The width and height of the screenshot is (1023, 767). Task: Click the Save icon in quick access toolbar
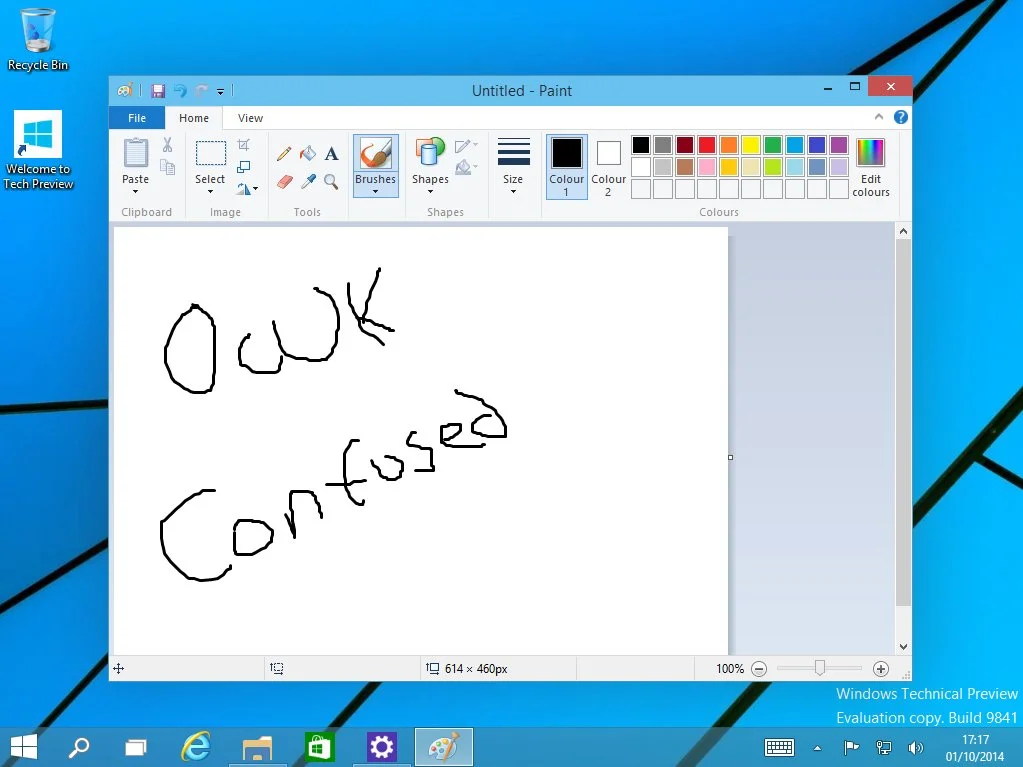pos(158,91)
